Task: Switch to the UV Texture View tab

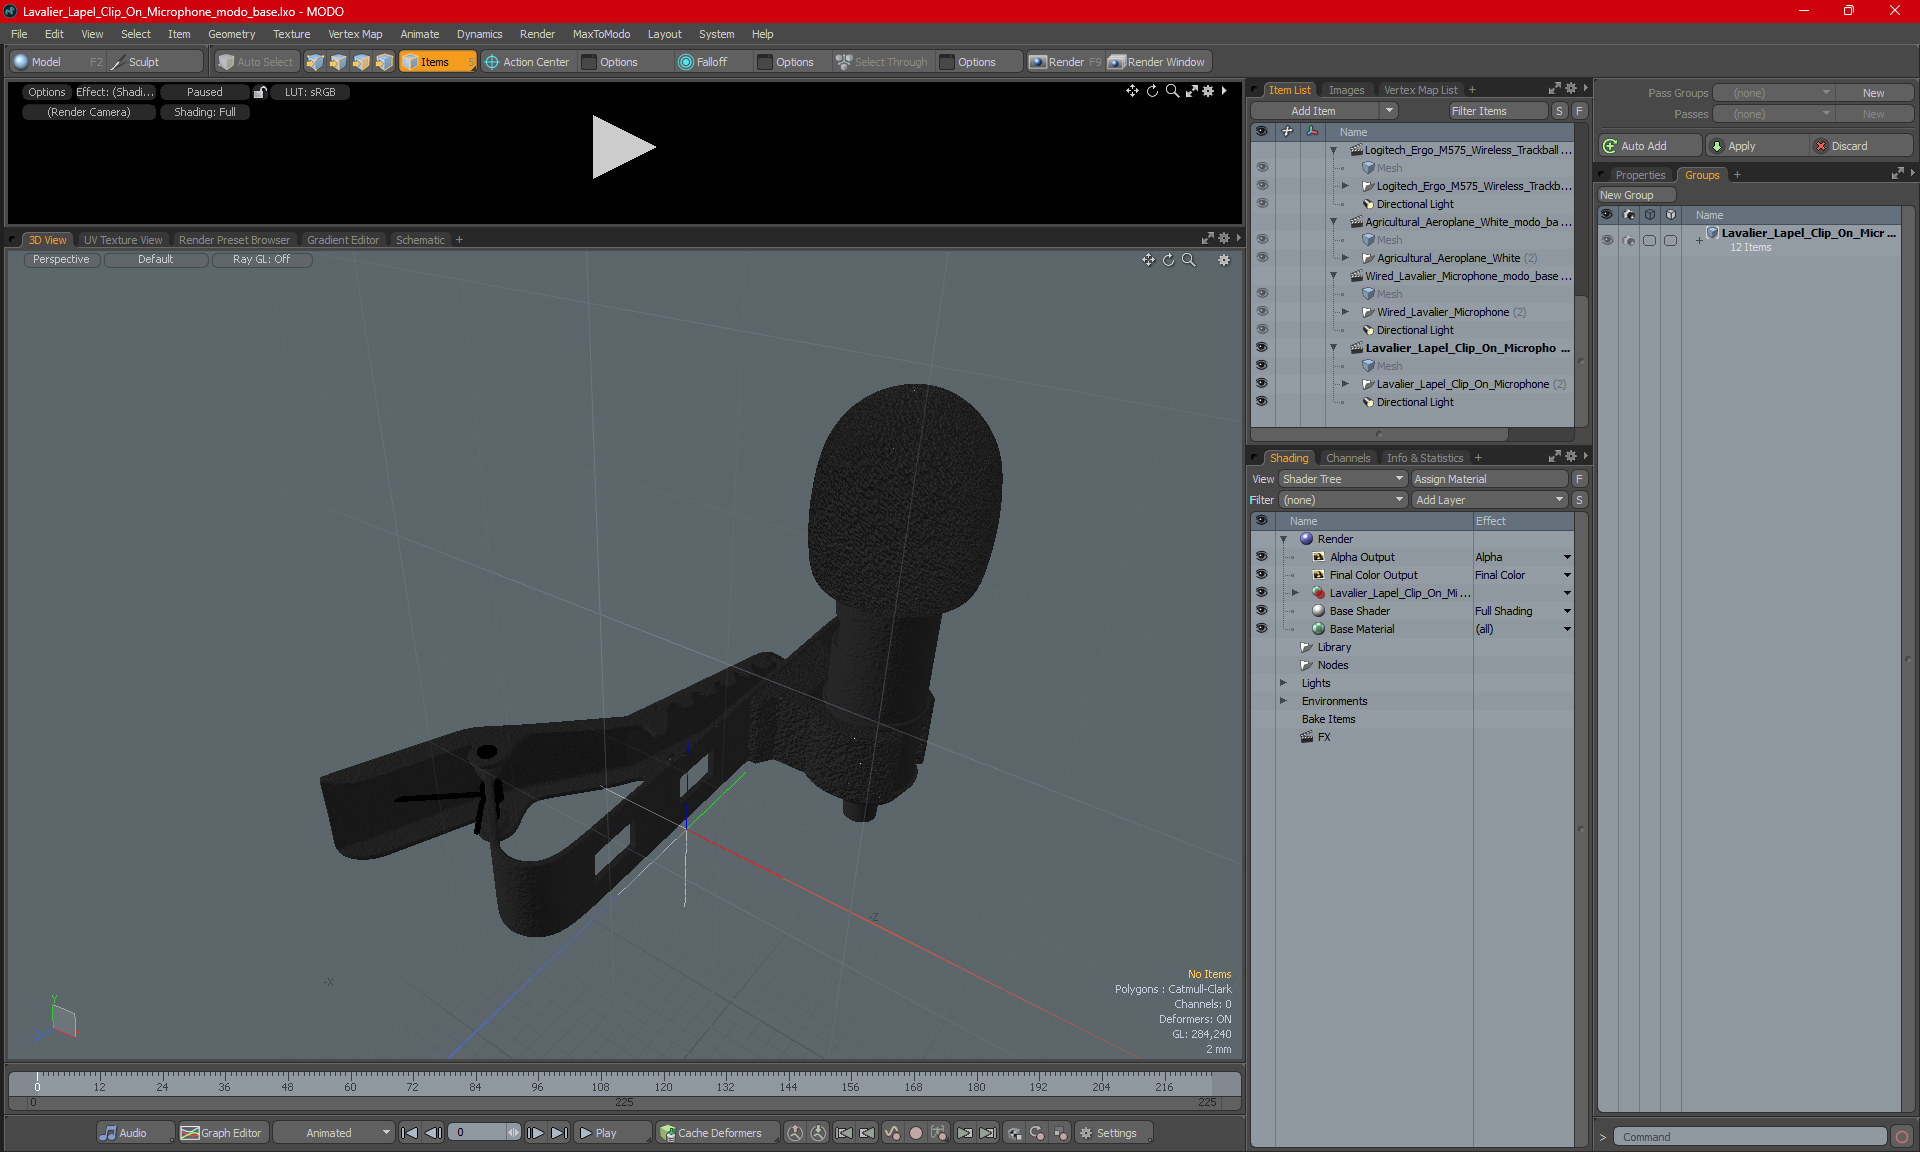Action: tap(123, 240)
